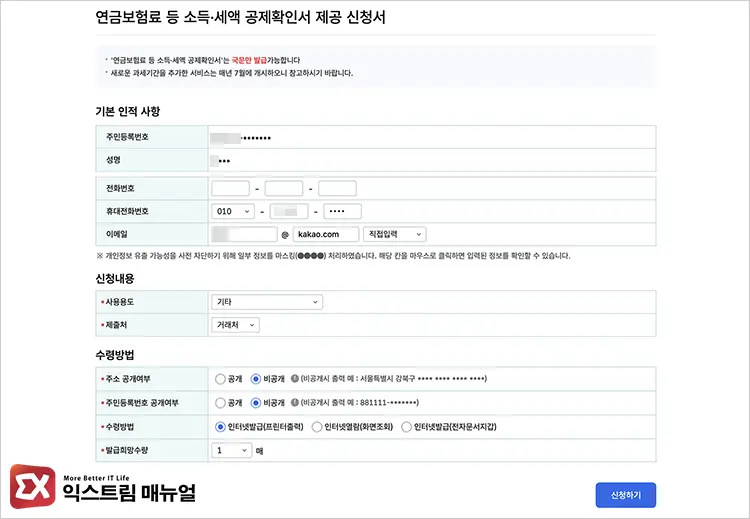Screen dimensions: 750x519
Task: Select 비공개 for 주소 공개여부
Action: point(255,379)
